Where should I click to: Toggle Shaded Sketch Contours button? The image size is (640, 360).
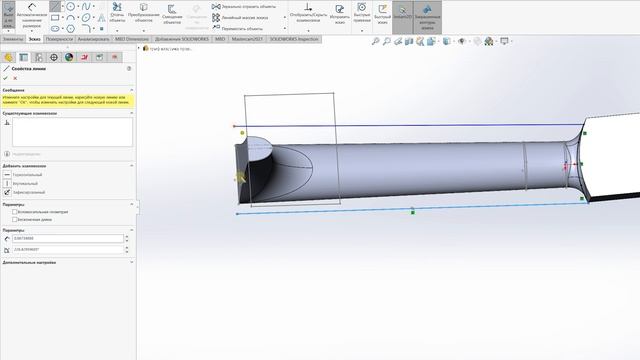click(x=427, y=17)
